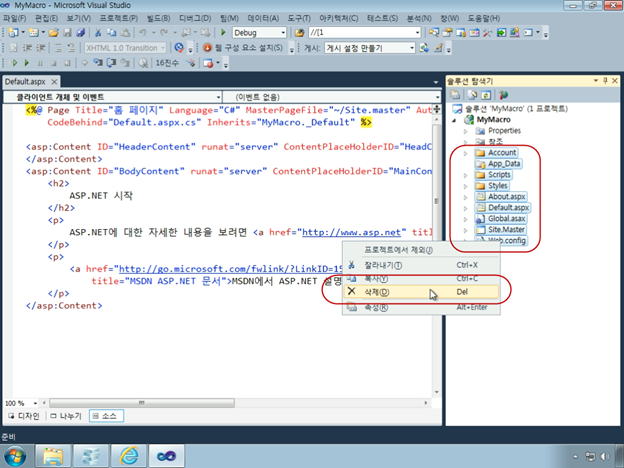Click the green Start Debugging play icon
This screenshot has width=624, height=468.
click(x=223, y=32)
